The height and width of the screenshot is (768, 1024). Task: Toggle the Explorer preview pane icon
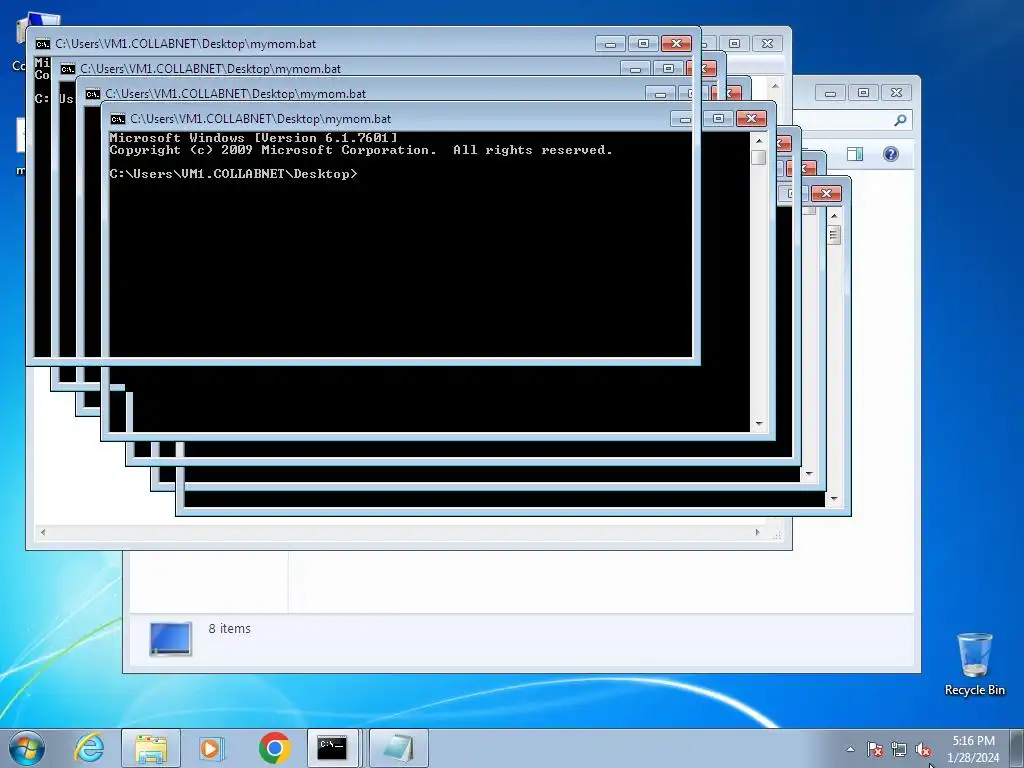(855, 154)
